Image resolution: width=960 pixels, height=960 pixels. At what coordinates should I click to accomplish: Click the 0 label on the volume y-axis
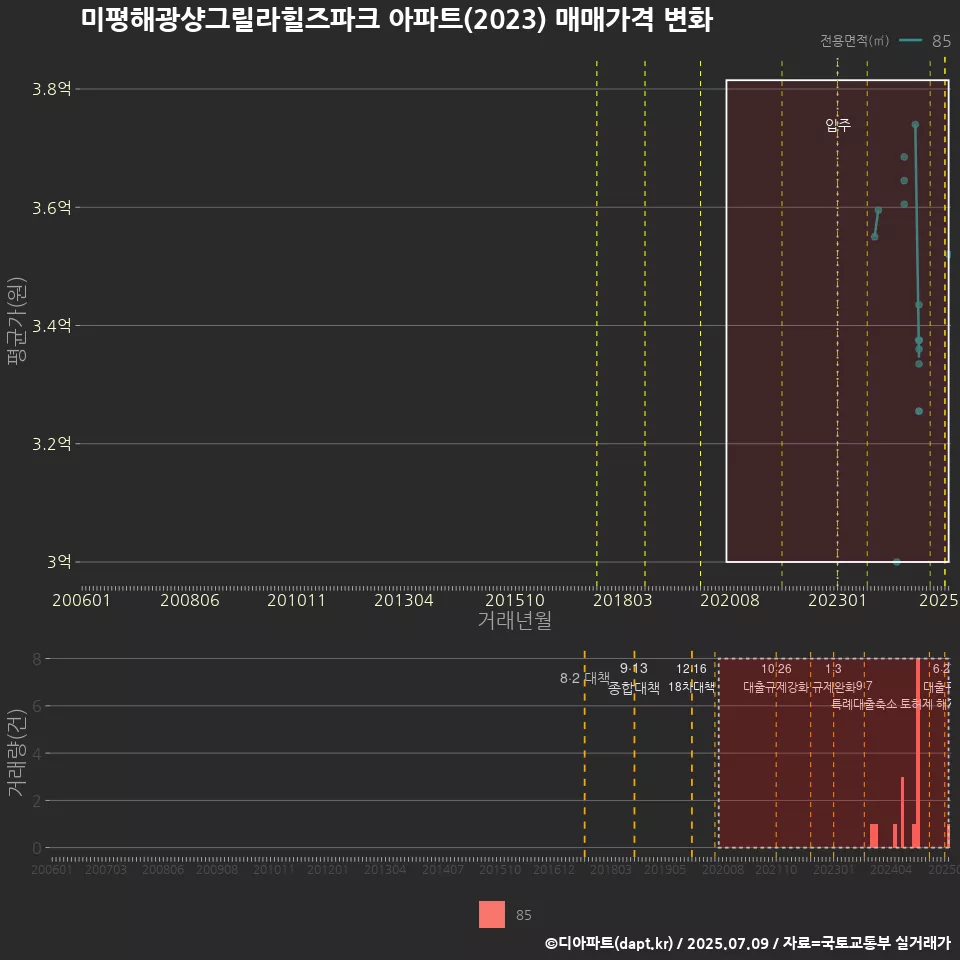click(37, 848)
